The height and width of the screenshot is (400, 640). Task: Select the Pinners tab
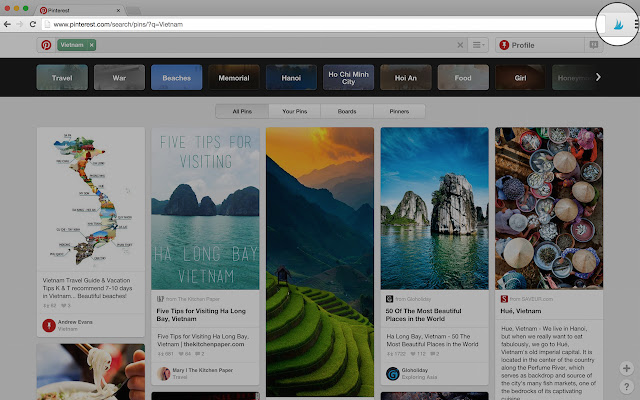tap(399, 111)
